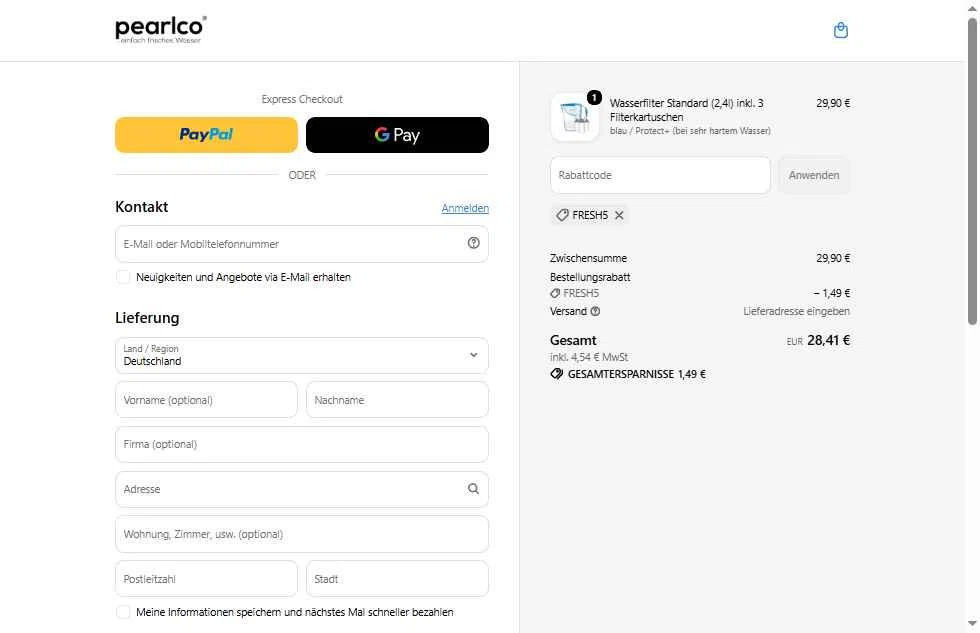Focus the Rabattcode input field

(660, 175)
